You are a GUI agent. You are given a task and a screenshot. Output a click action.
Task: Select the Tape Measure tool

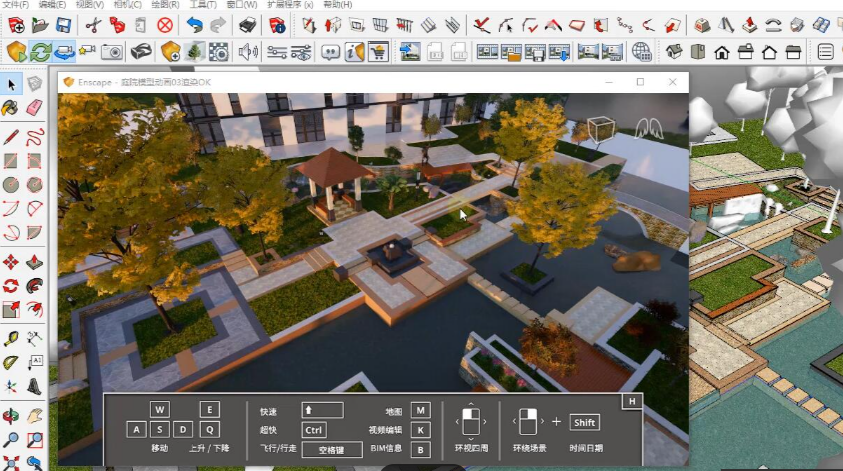[x=11, y=339]
